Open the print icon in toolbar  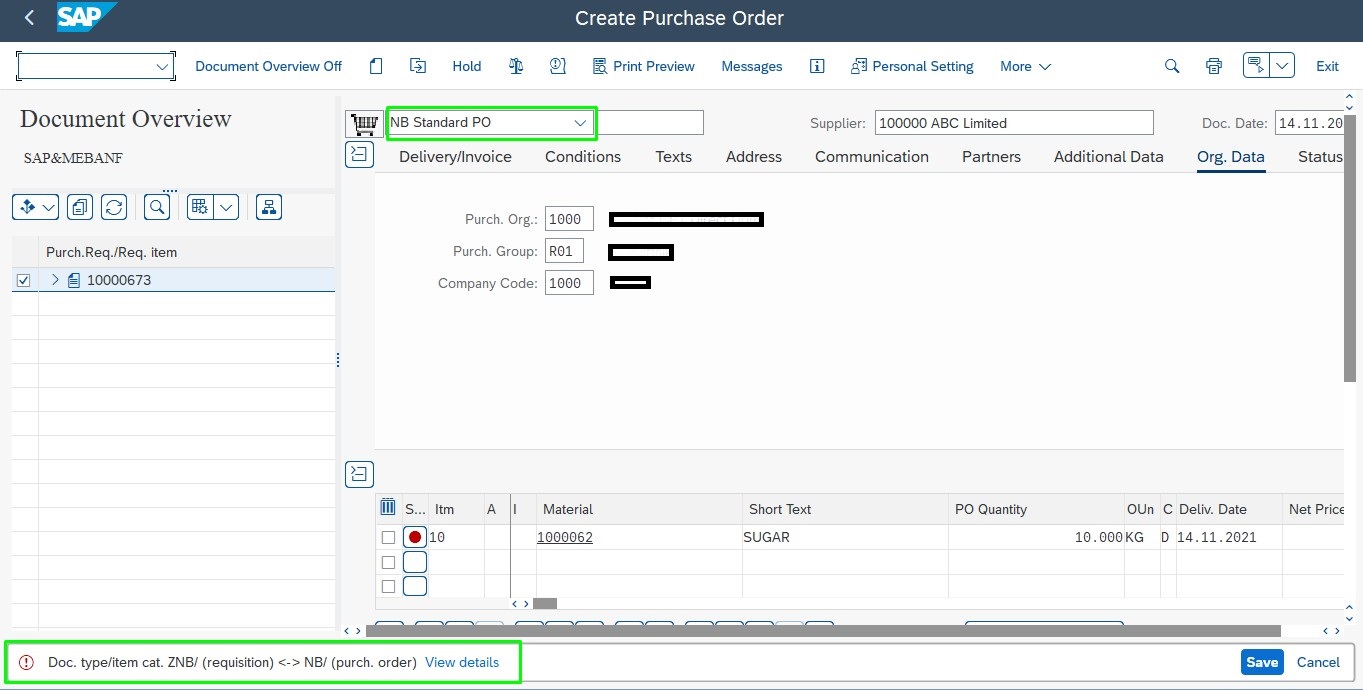coord(1213,66)
